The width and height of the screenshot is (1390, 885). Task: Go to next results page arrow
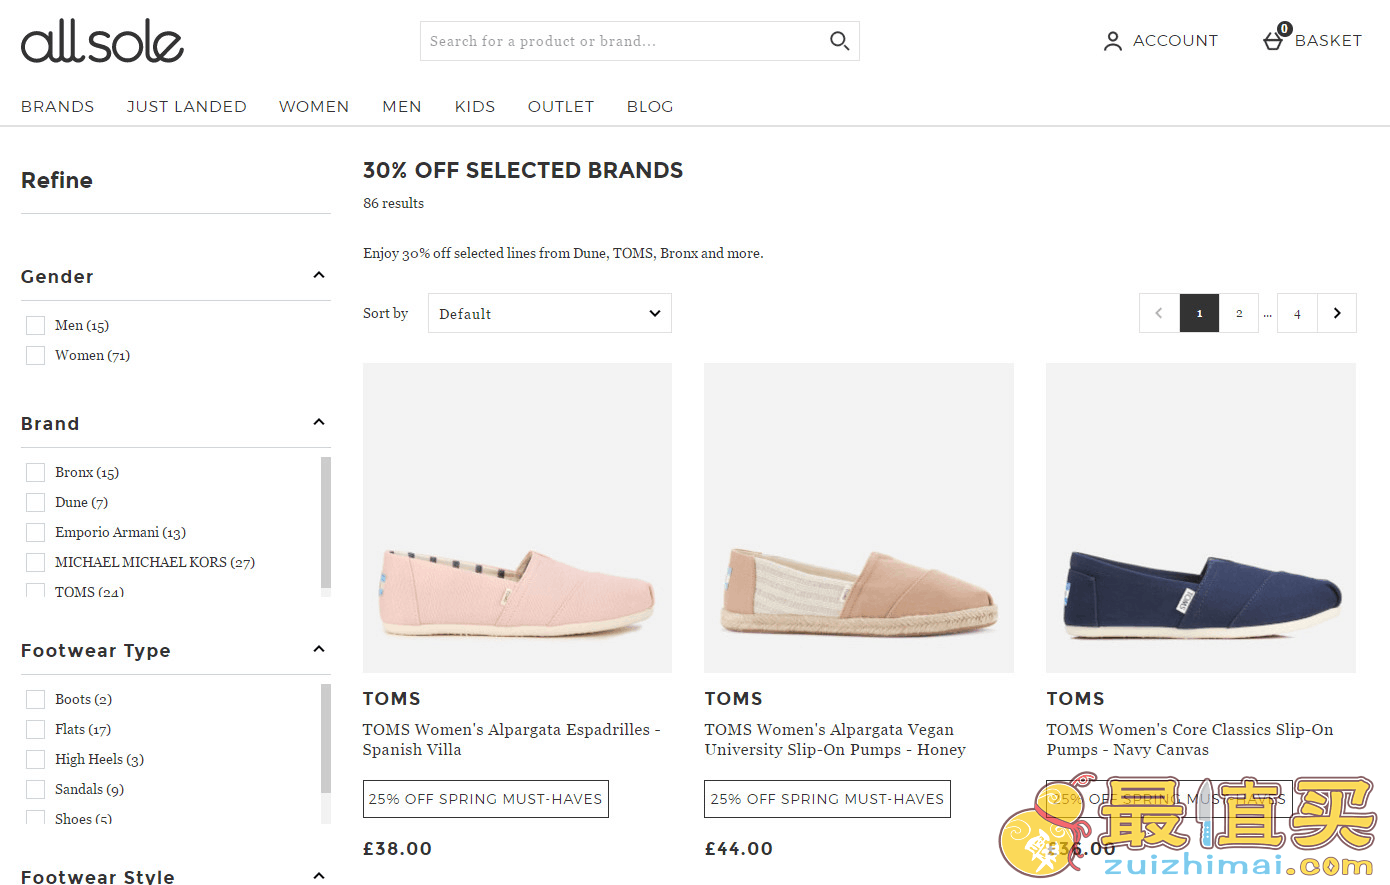pyautogui.click(x=1337, y=313)
